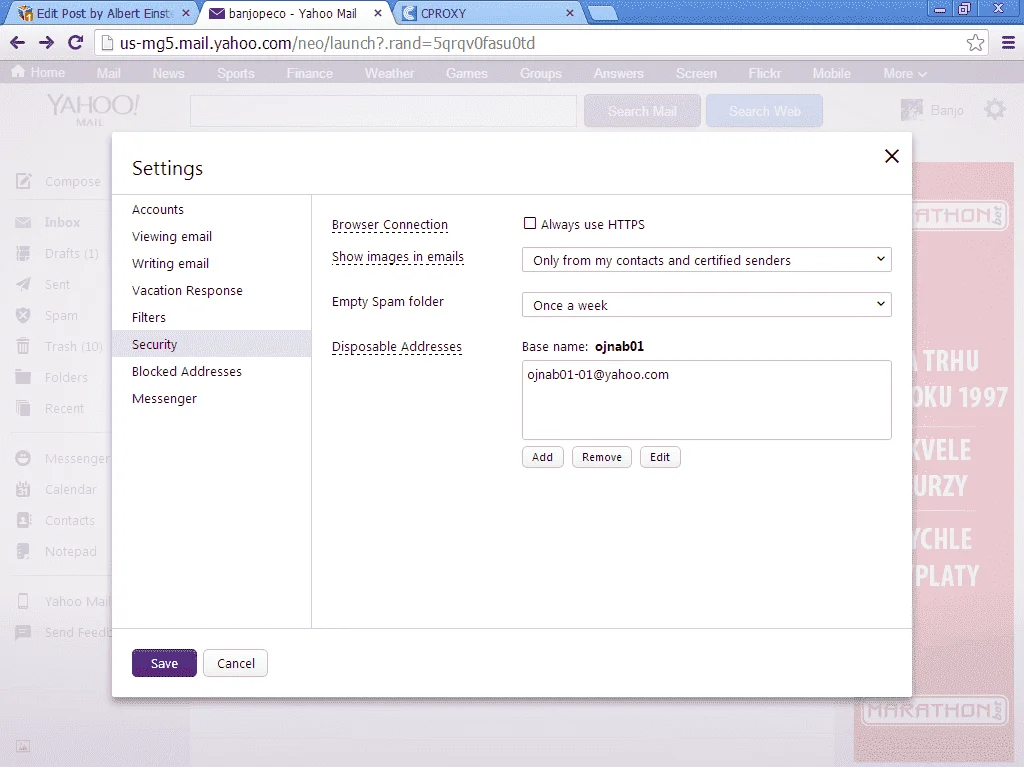This screenshot has width=1024, height=768.
Task: Click the Search Web button
Action: [764, 111]
